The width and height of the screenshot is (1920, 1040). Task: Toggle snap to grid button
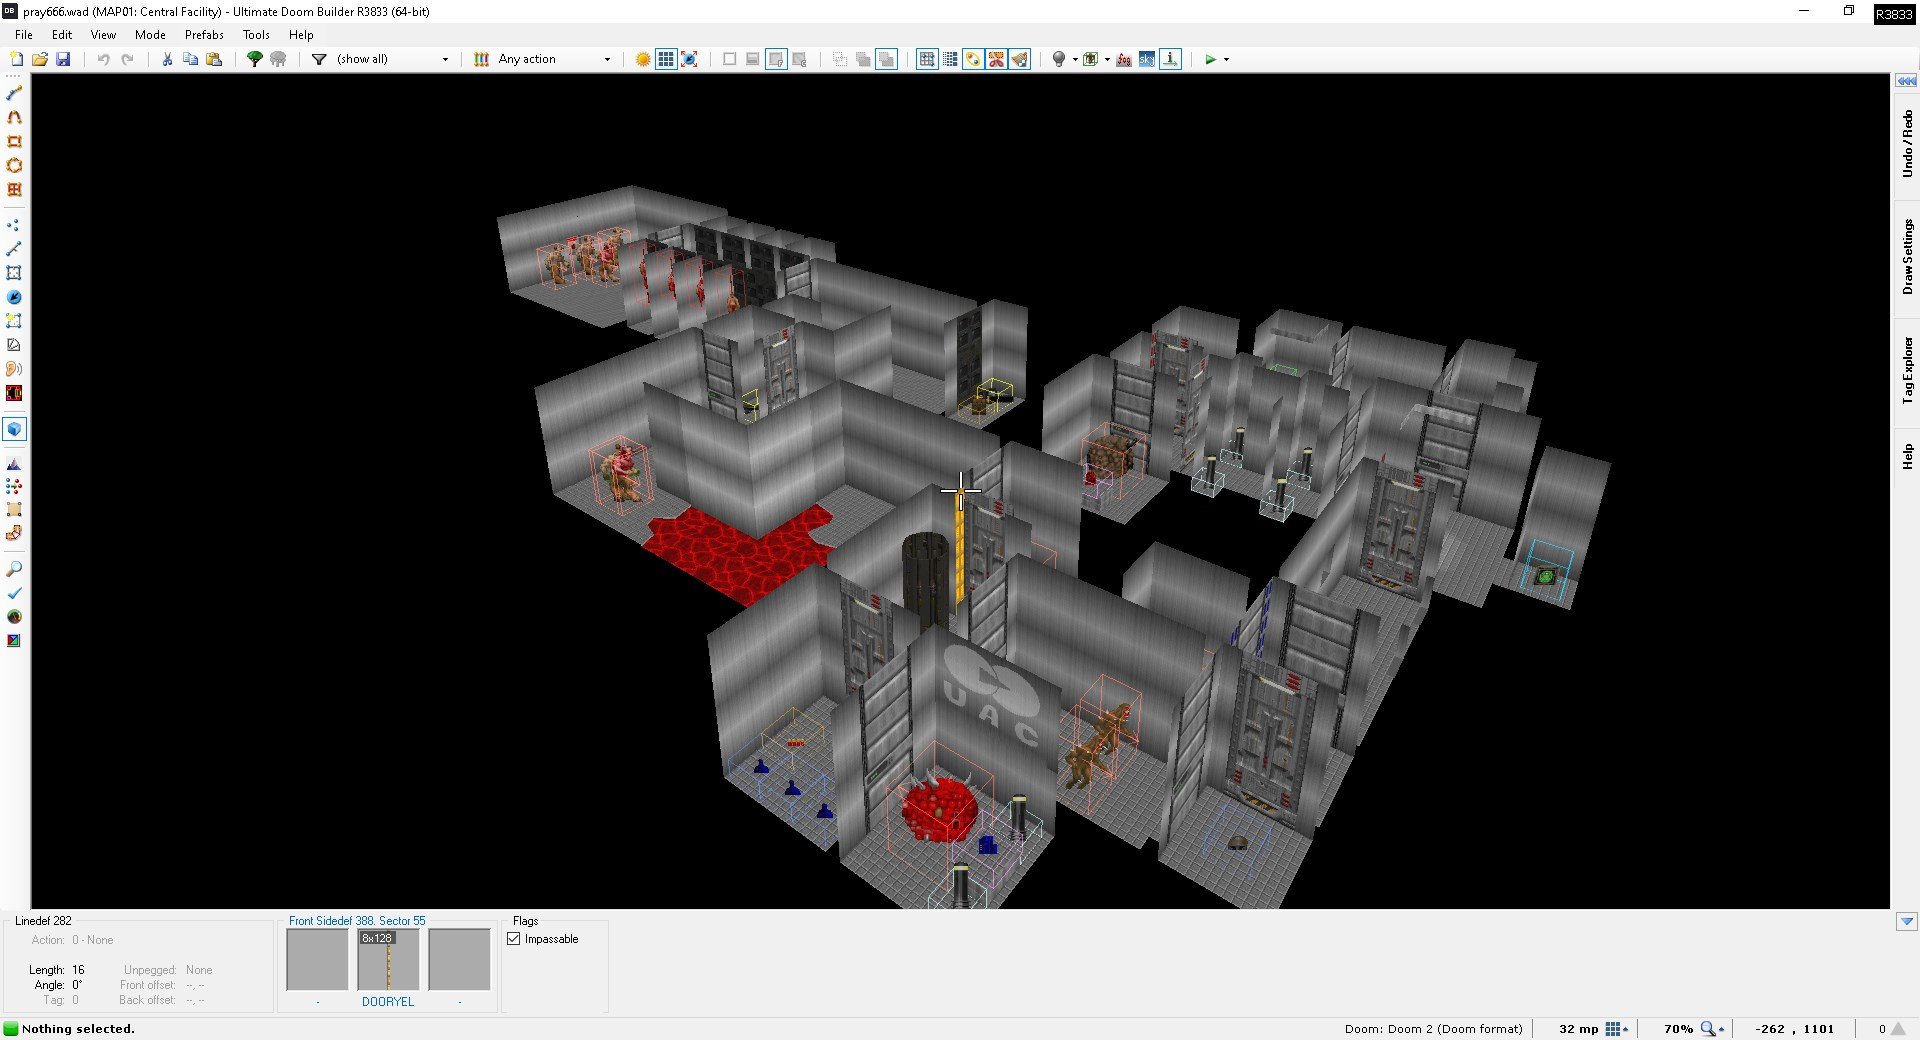pyautogui.click(x=927, y=59)
